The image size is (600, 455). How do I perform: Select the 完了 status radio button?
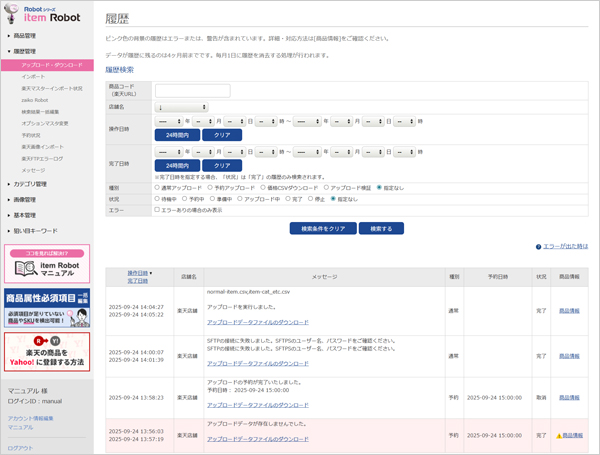pyautogui.click(x=288, y=199)
